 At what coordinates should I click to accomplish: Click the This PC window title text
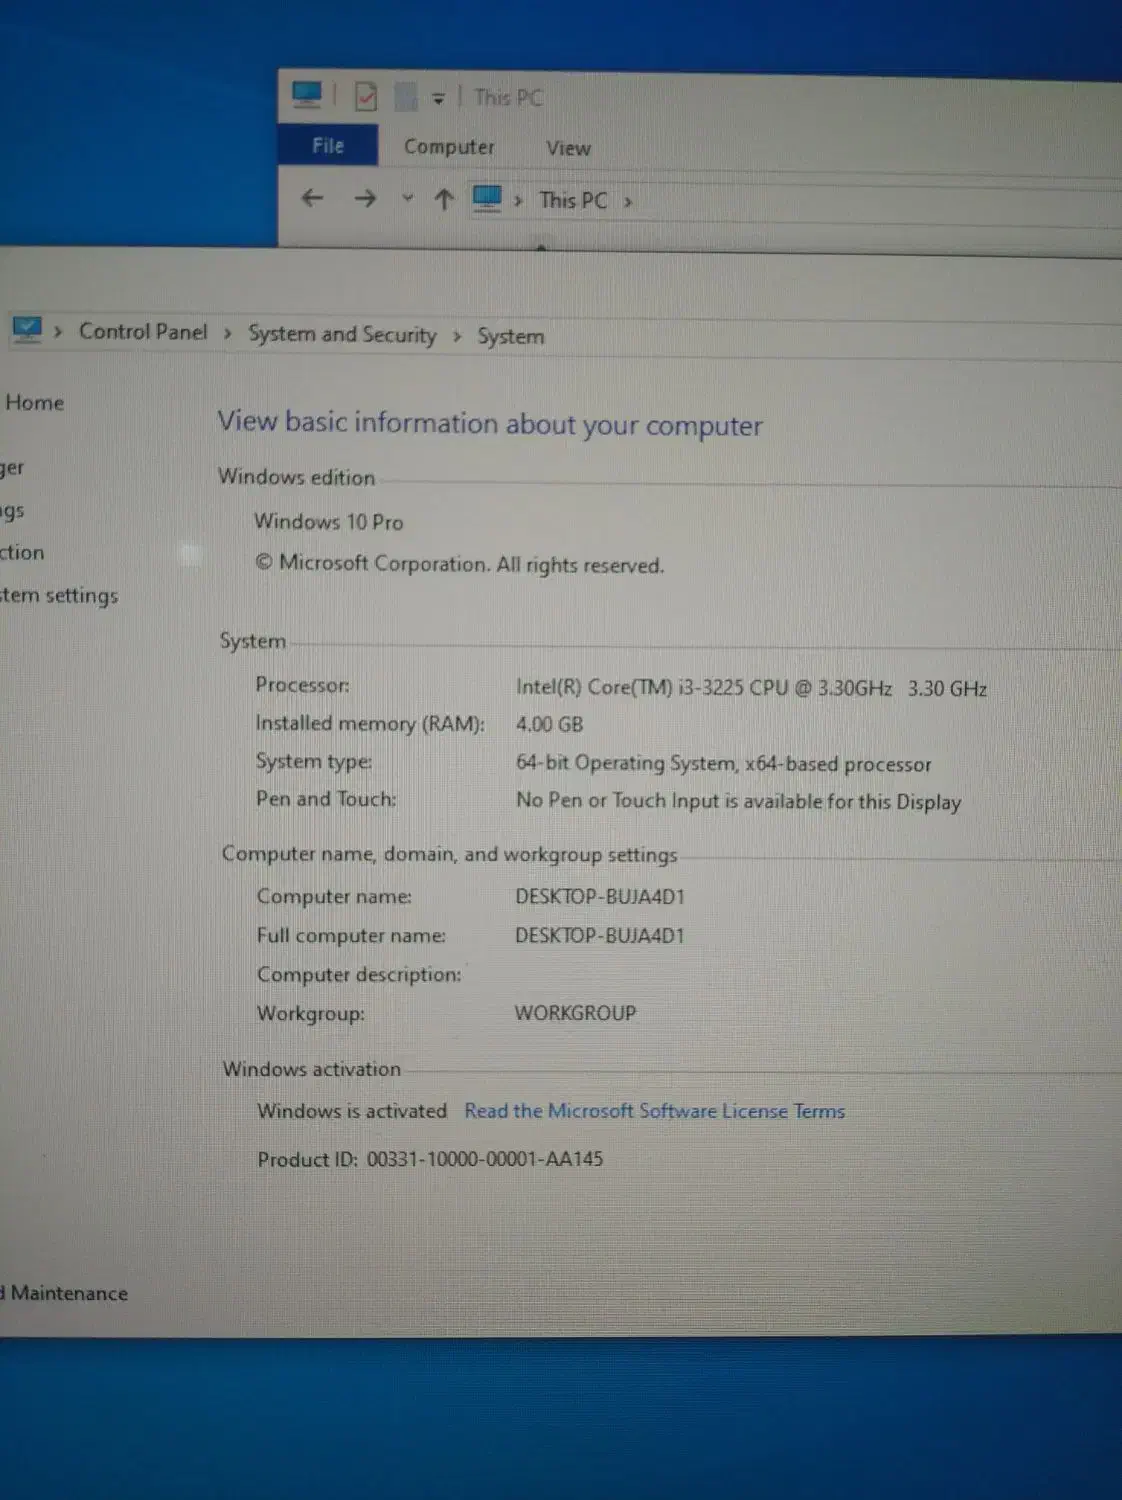pyautogui.click(x=508, y=98)
